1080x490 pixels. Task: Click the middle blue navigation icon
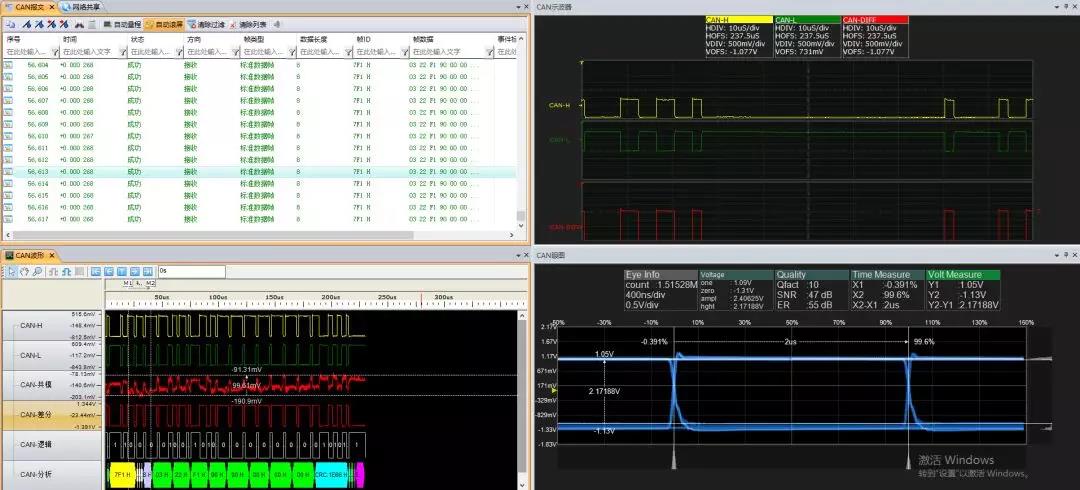point(122,272)
